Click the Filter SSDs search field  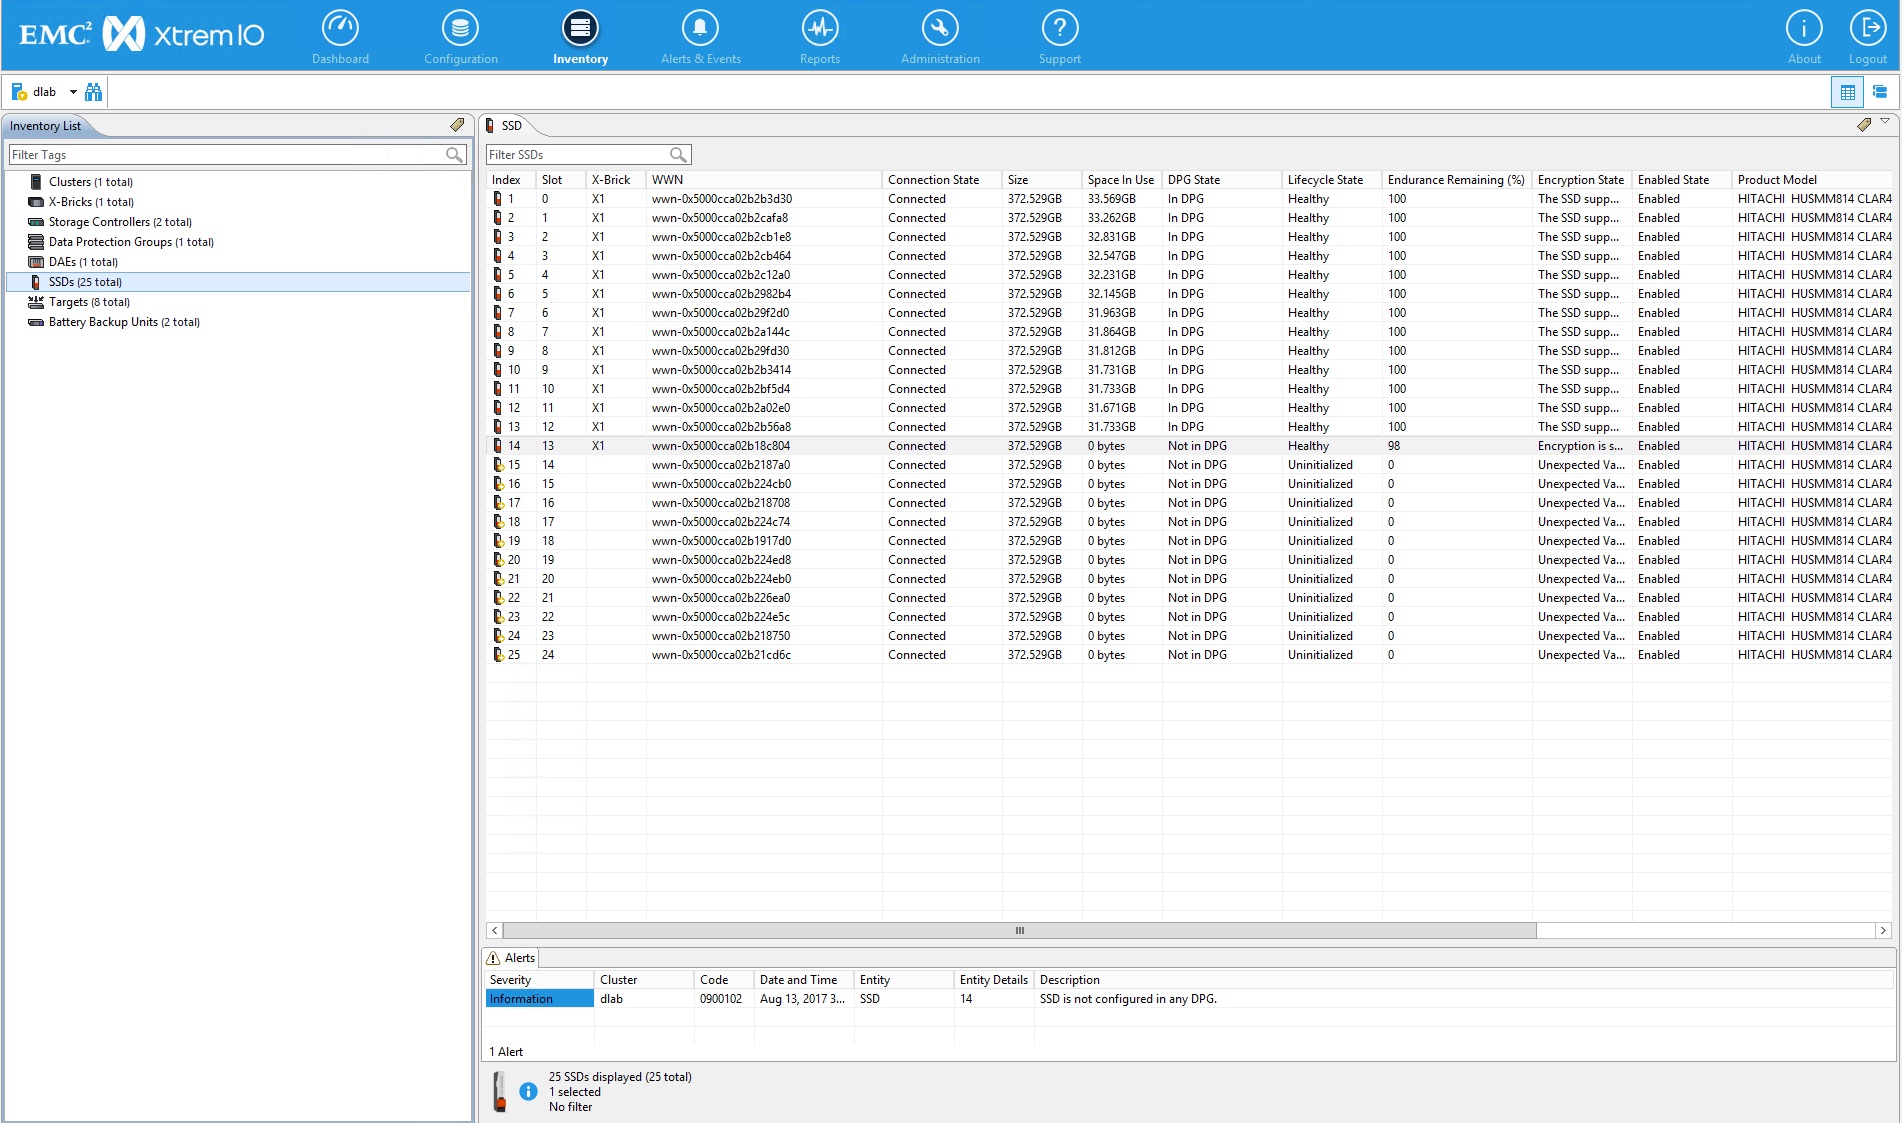580,154
